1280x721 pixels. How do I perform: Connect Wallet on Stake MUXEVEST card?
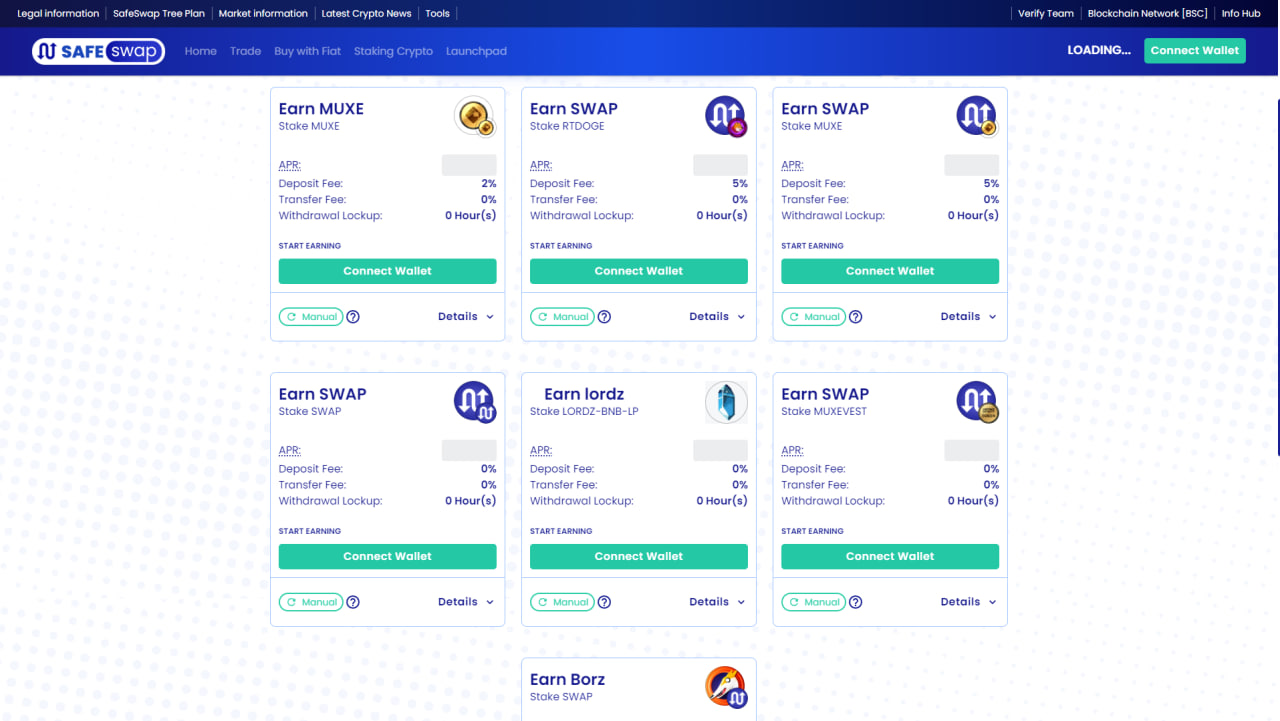pyautogui.click(x=890, y=556)
